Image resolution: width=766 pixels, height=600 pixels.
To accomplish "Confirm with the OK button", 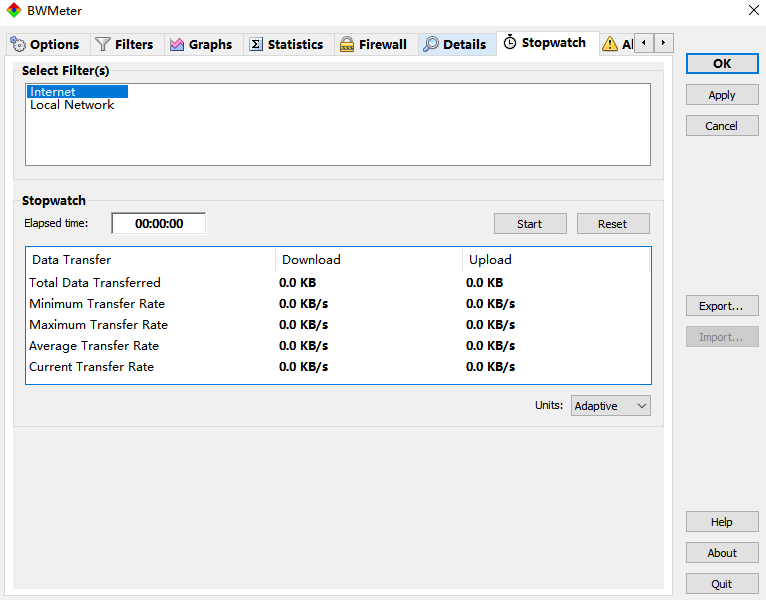I will (722, 64).
